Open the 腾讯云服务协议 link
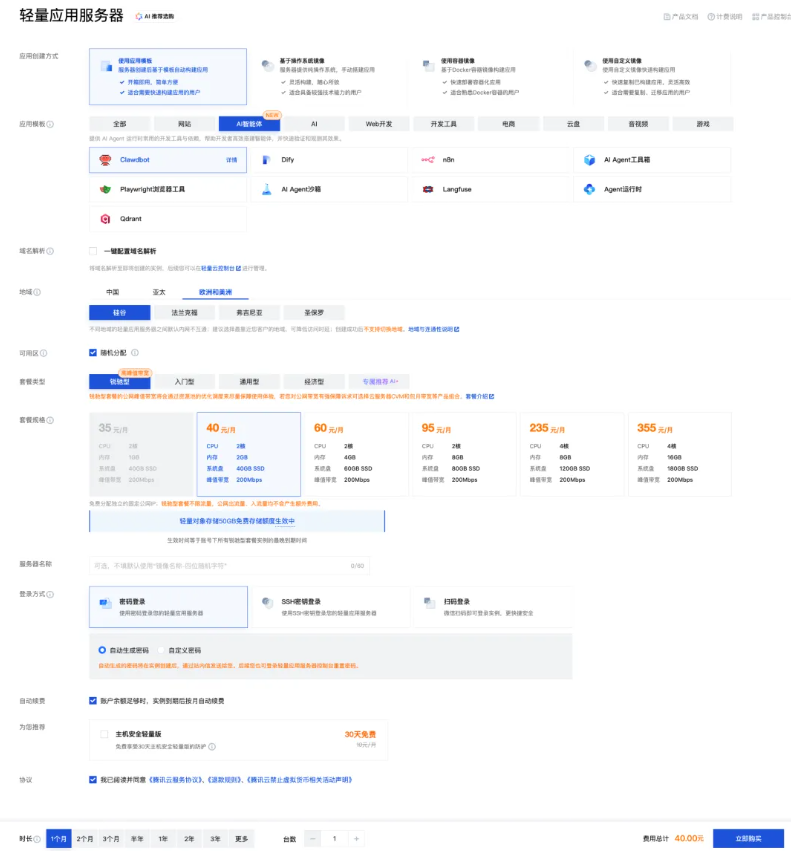 click(x=177, y=779)
